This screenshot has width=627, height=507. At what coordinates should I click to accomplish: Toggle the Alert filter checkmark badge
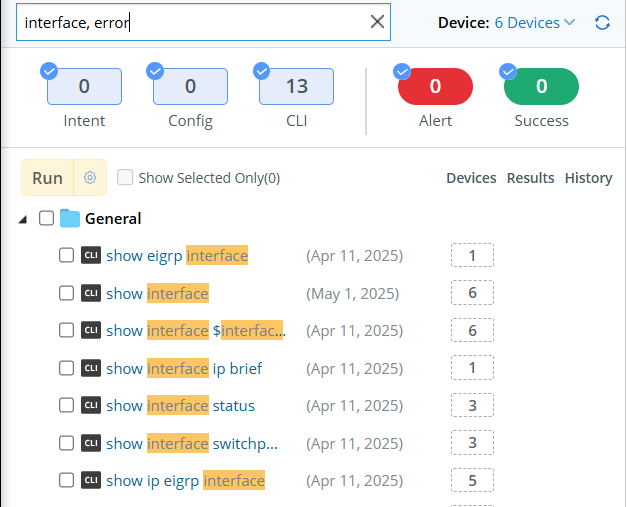point(402,71)
